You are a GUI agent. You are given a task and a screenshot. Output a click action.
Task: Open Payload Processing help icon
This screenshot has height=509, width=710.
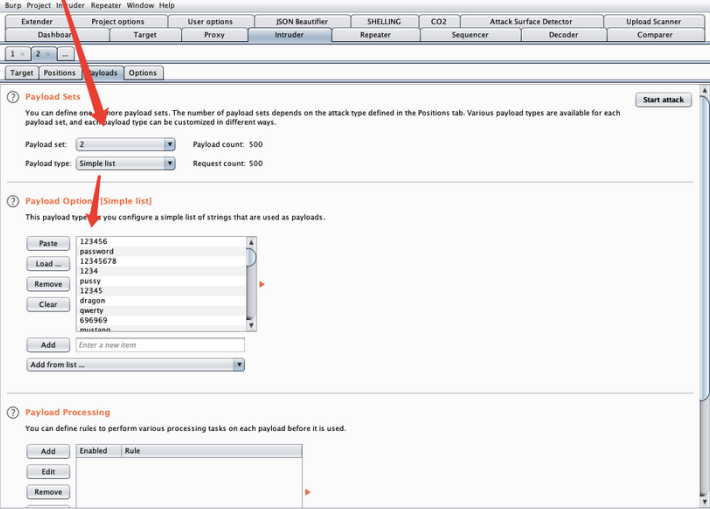13,413
